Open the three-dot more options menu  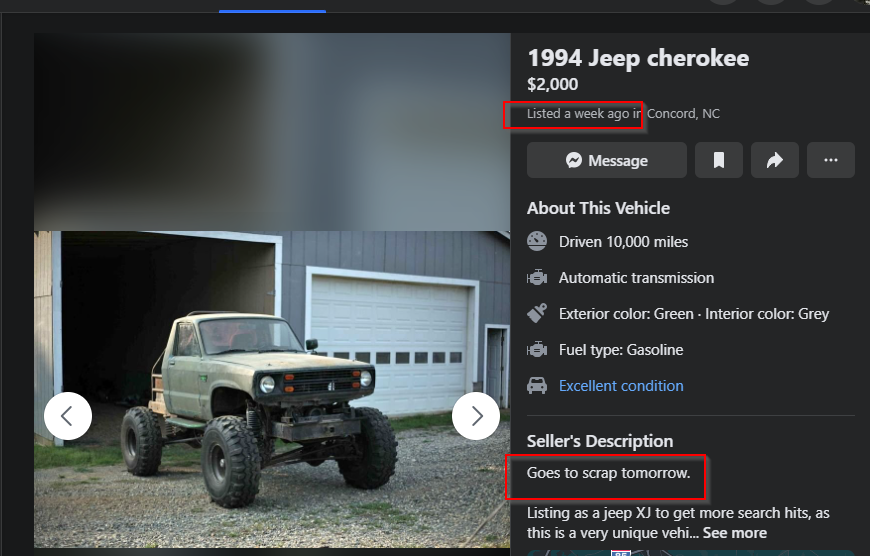click(x=831, y=160)
